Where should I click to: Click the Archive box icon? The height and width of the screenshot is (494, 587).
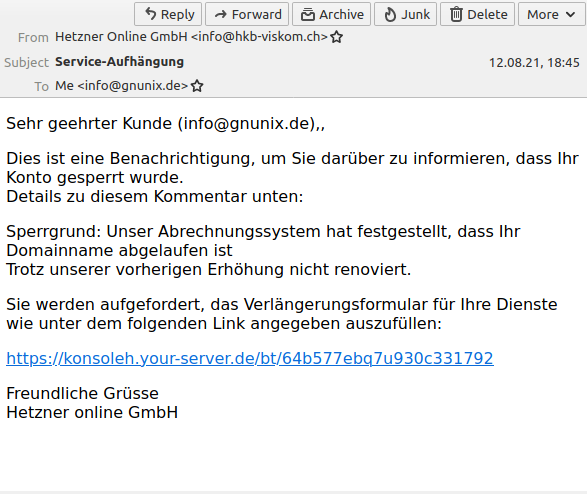(x=308, y=15)
